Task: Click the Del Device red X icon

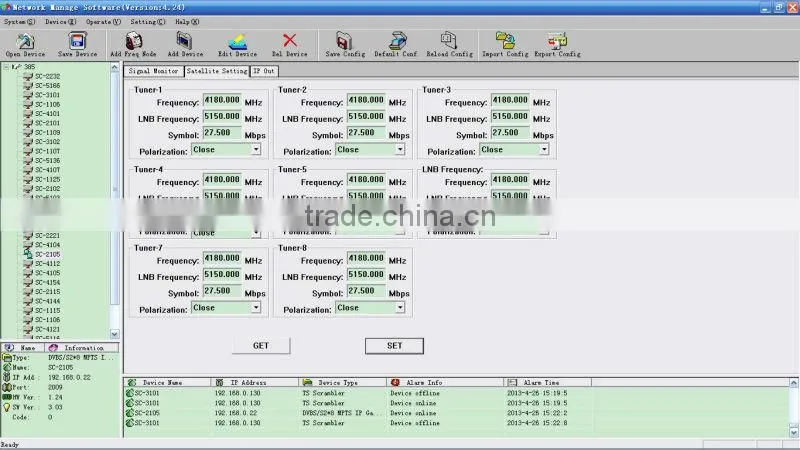Action: coord(290,40)
